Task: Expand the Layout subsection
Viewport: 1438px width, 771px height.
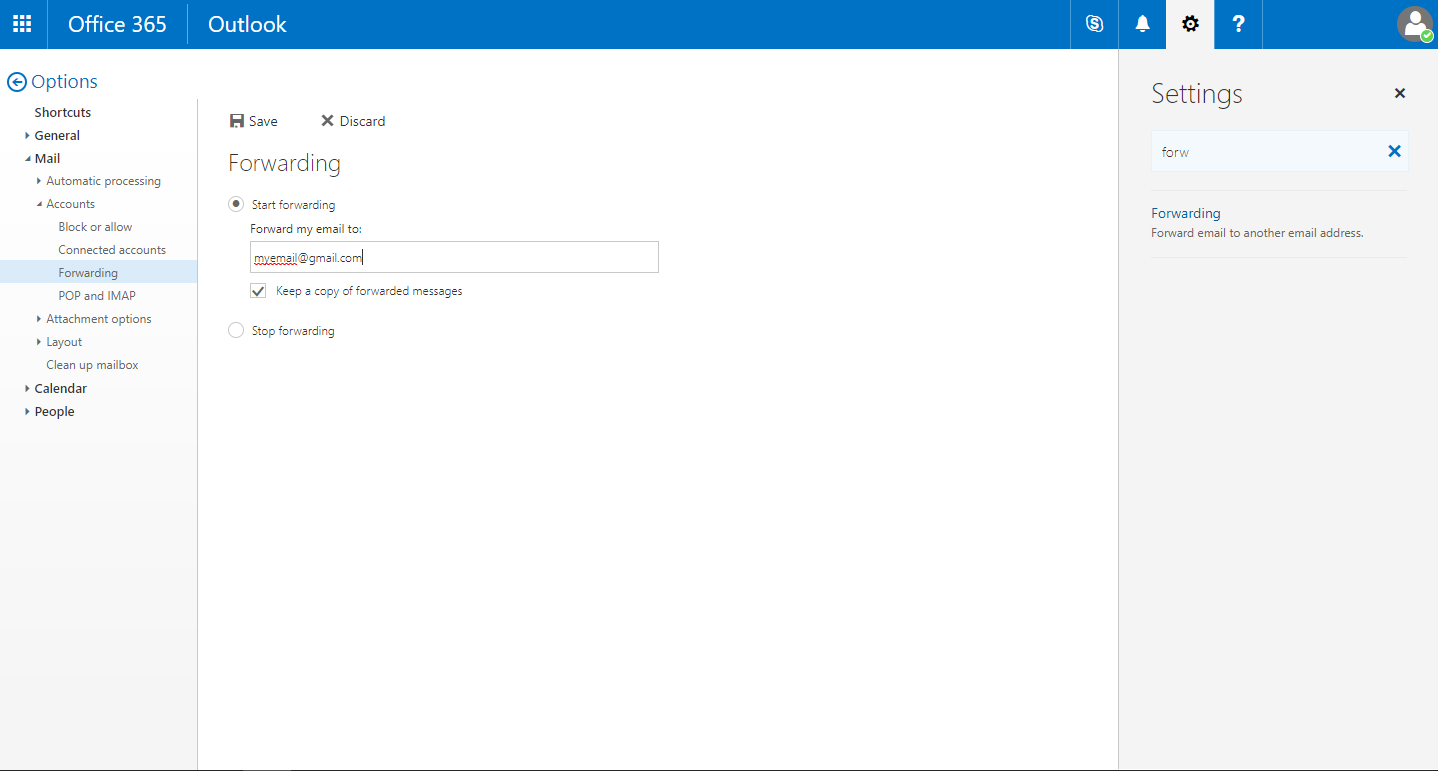Action: coord(39,342)
